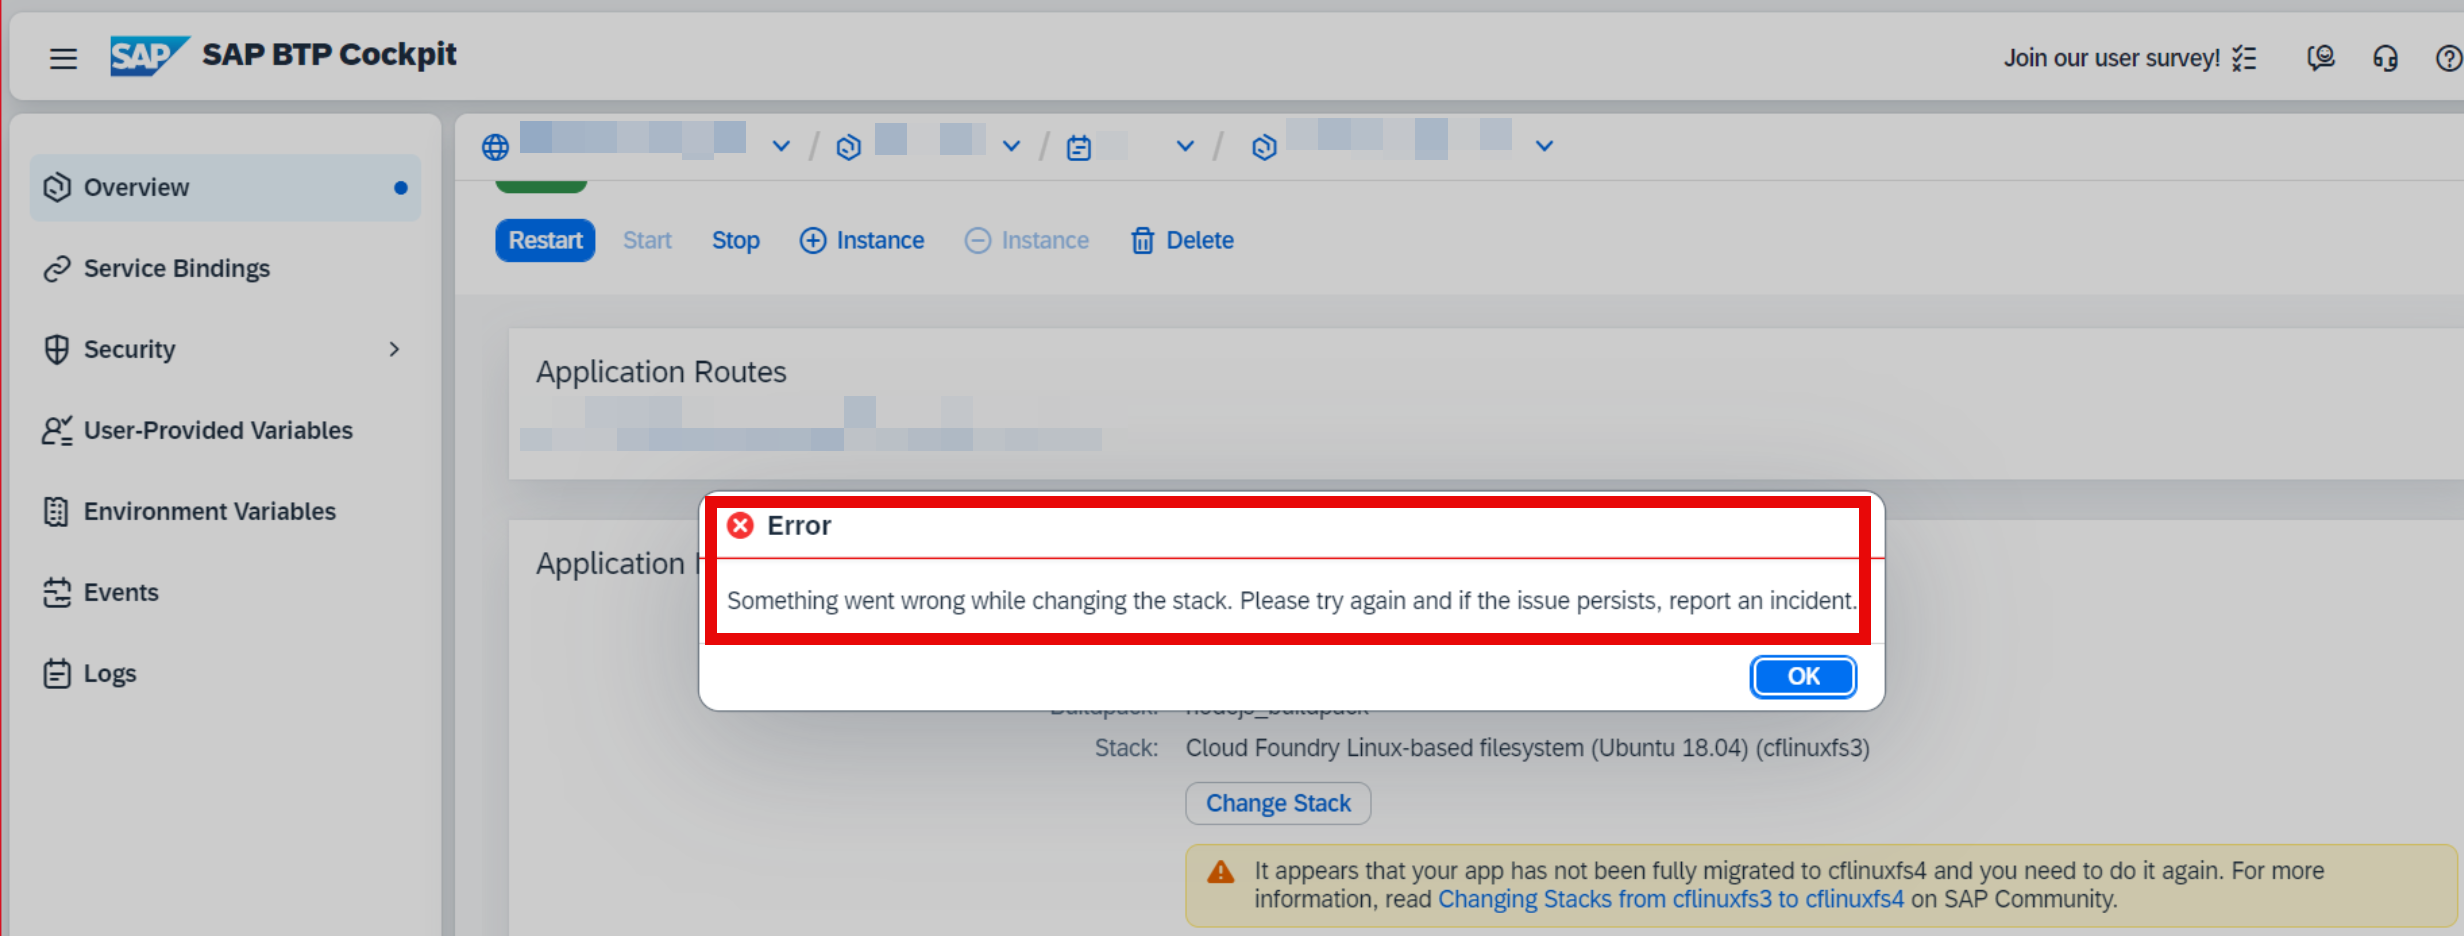Click the application cube icon in breadcrumb

1264,147
